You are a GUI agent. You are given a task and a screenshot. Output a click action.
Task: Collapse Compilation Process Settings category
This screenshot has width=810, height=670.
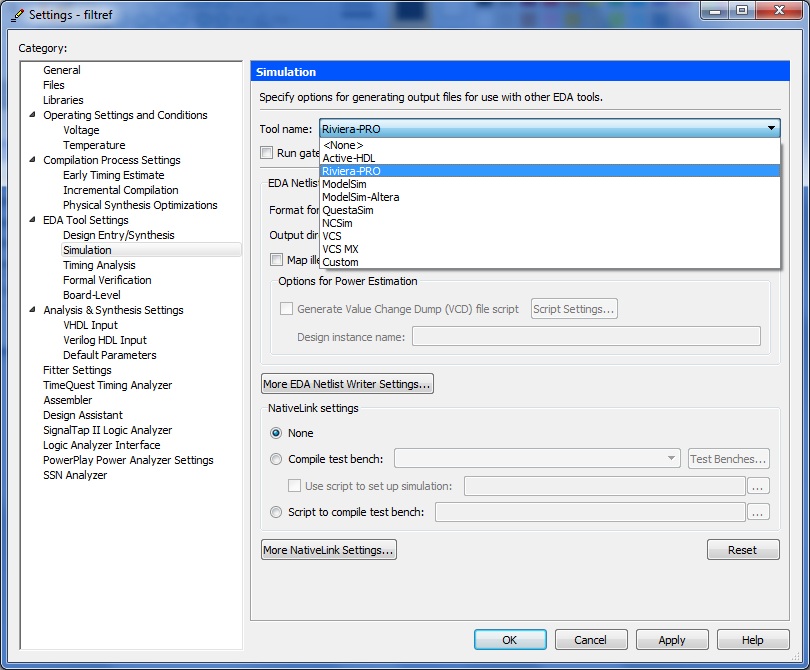tap(33, 160)
